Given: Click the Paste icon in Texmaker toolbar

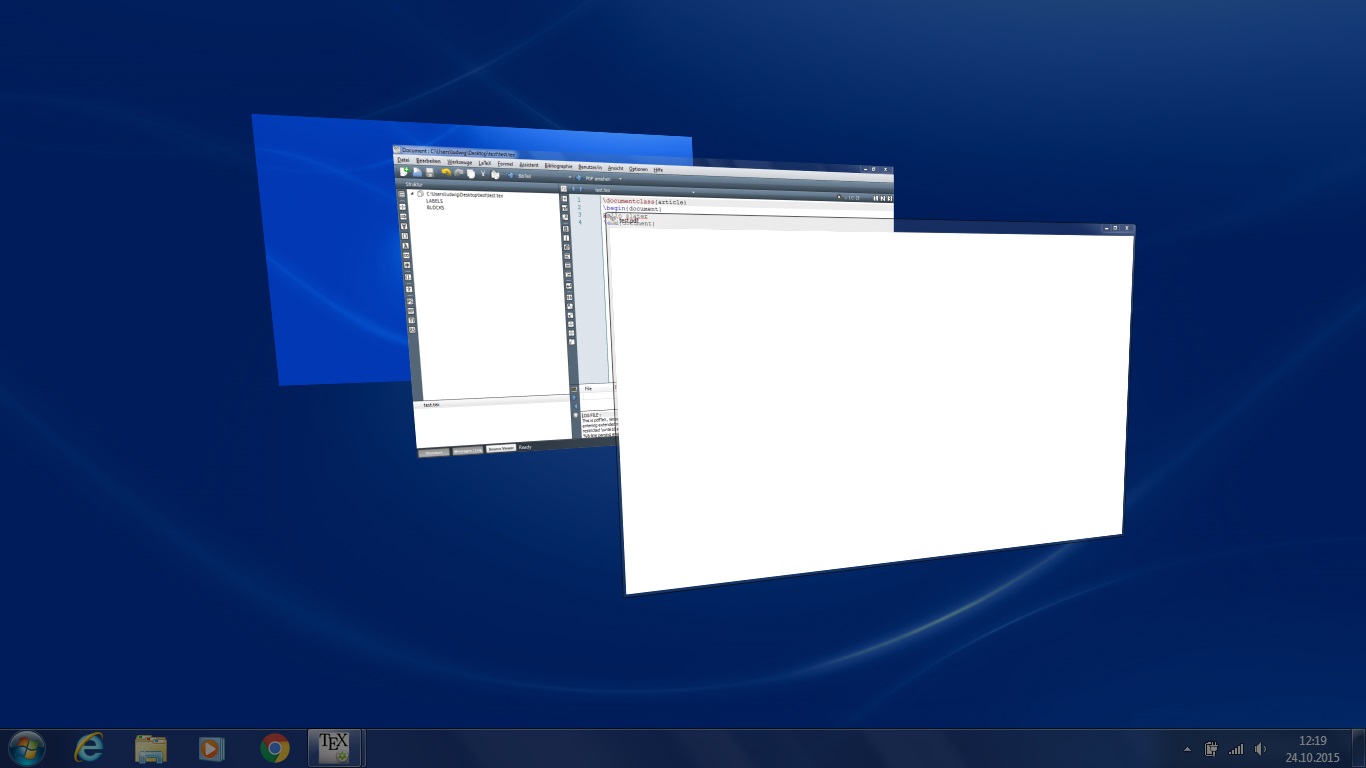Looking at the screenshot, I should (x=495, y=174).
